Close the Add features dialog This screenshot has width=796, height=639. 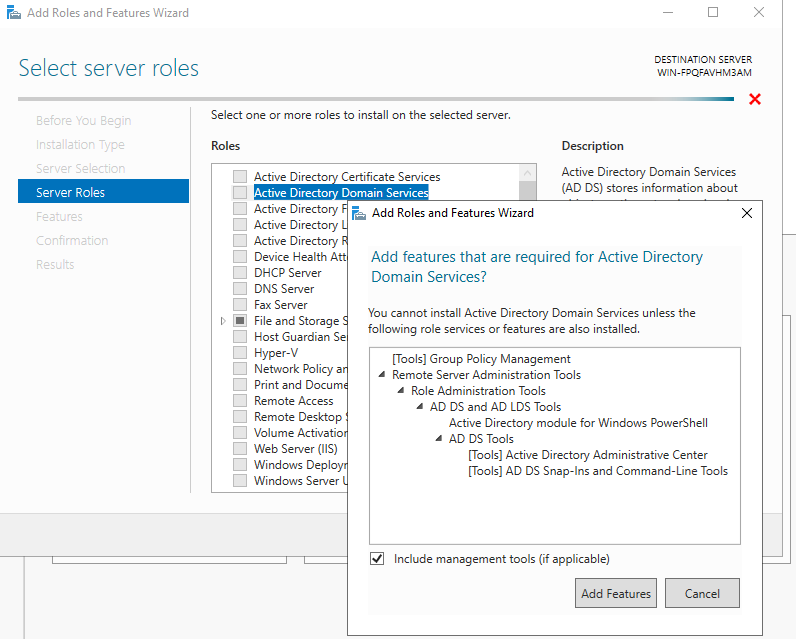[747, 213]
